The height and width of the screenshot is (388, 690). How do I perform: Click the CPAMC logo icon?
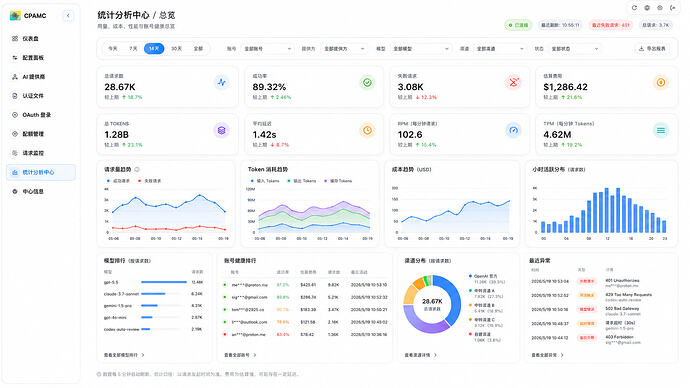coord(15,16)
